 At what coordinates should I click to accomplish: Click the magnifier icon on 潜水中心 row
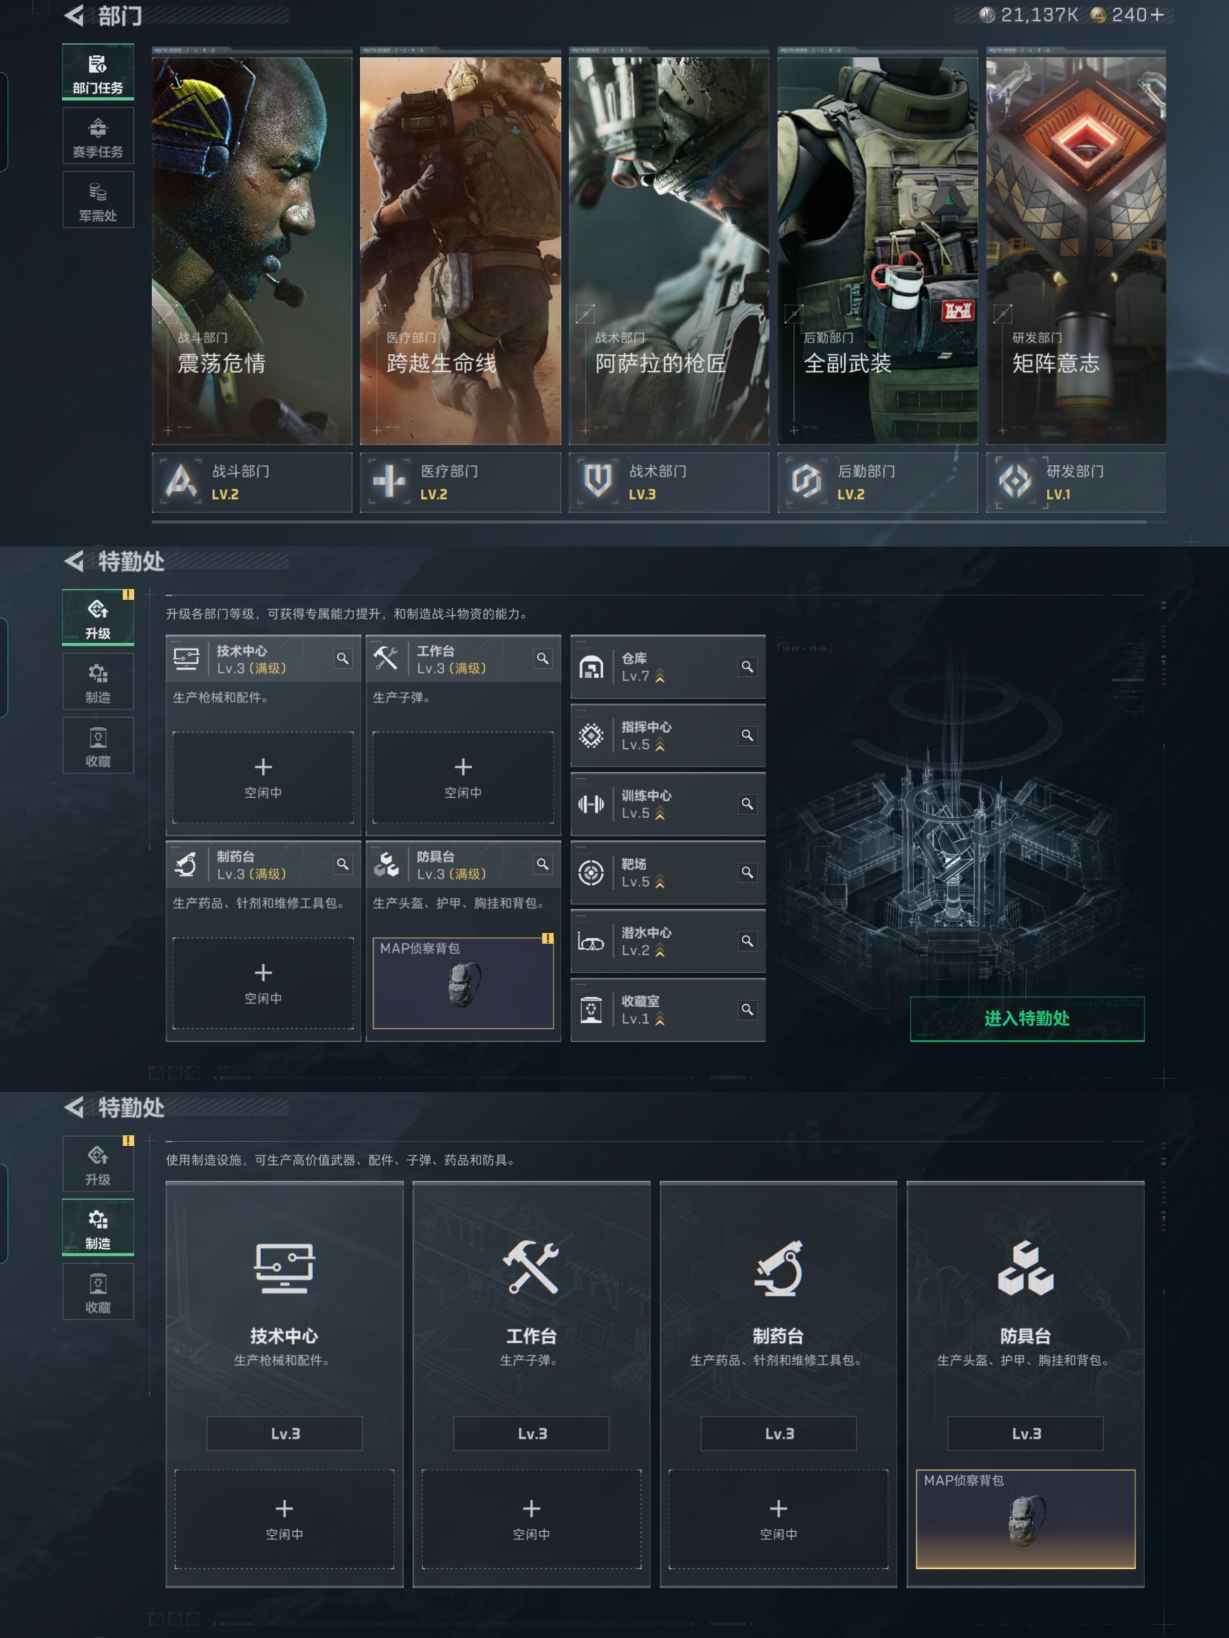pyautogui.click(x=747, y=941)
